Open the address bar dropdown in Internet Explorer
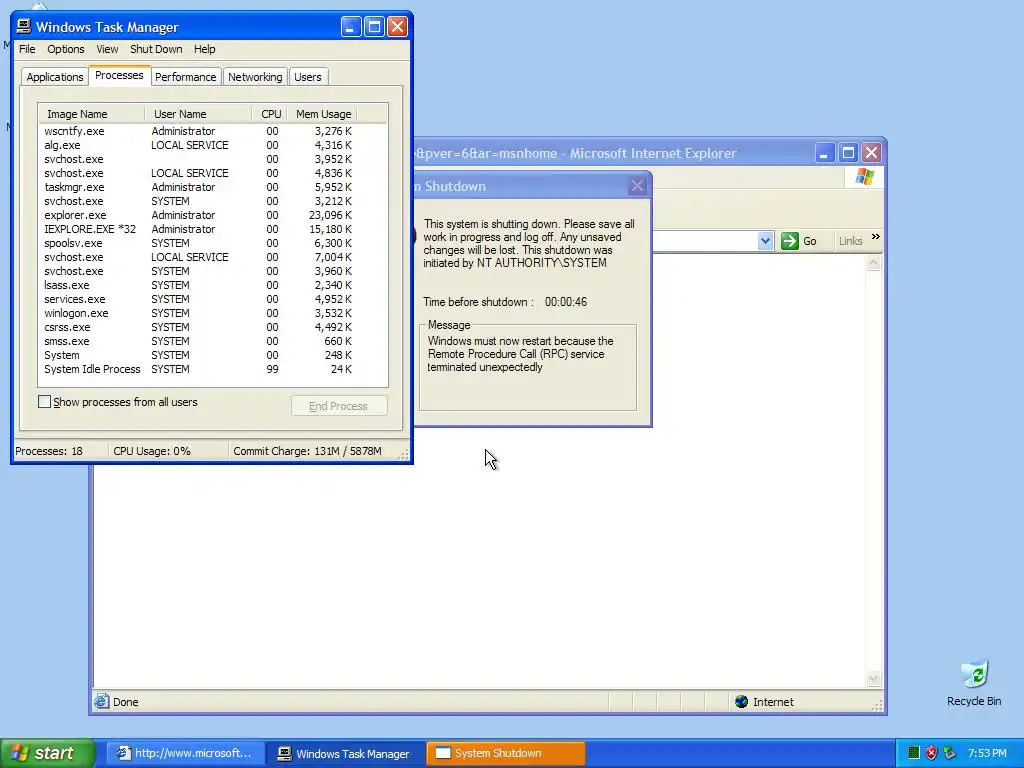Screen dimensions: 1024x768 click(x=765, y=241)
